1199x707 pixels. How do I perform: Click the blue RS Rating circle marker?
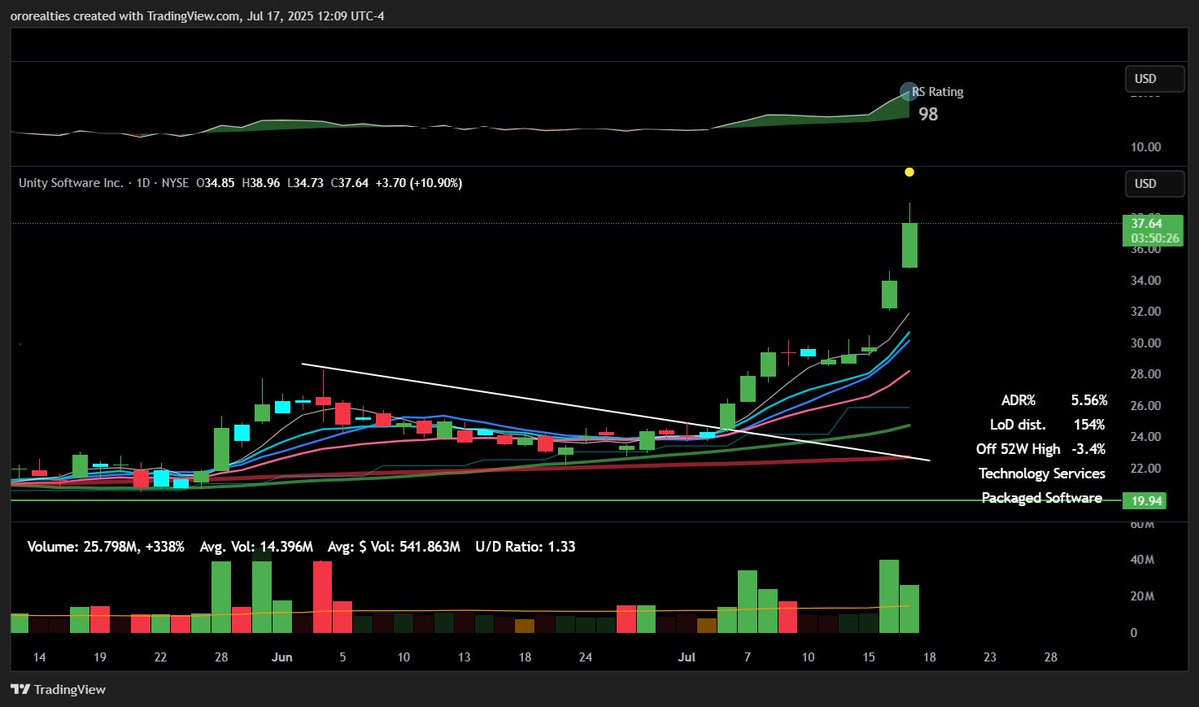click(x=908, y=92)
